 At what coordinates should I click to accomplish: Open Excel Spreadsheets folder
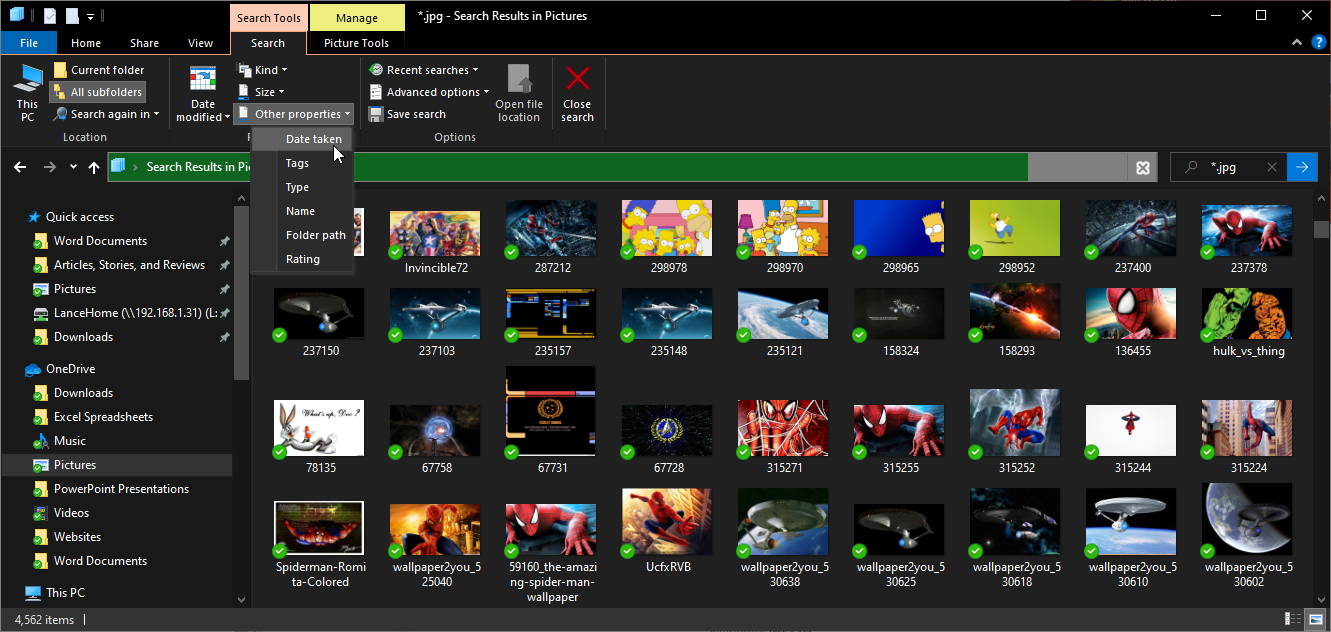(103, 417)
